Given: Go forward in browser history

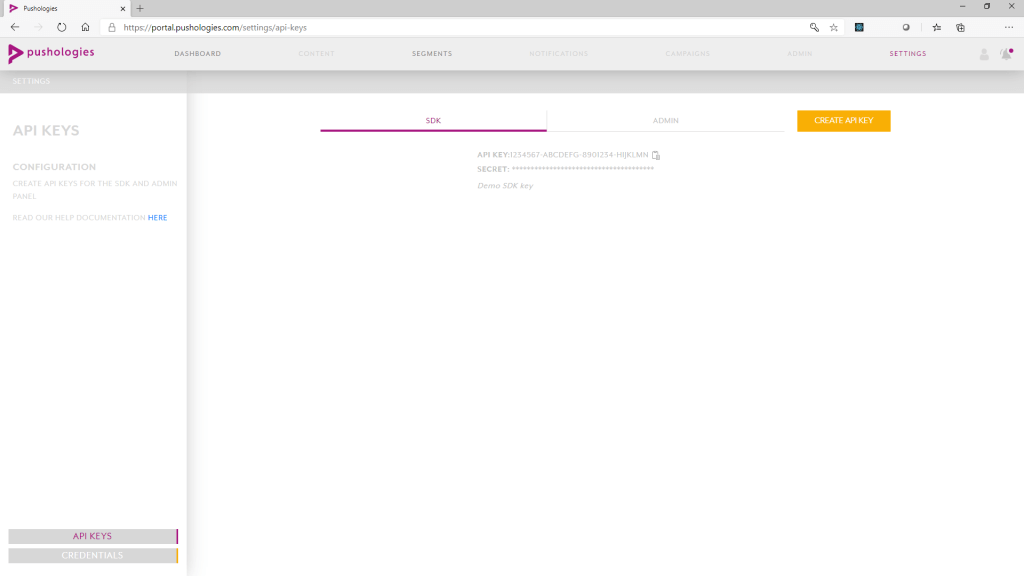Looking at the screenshot, I should click(x=38, y=27).
